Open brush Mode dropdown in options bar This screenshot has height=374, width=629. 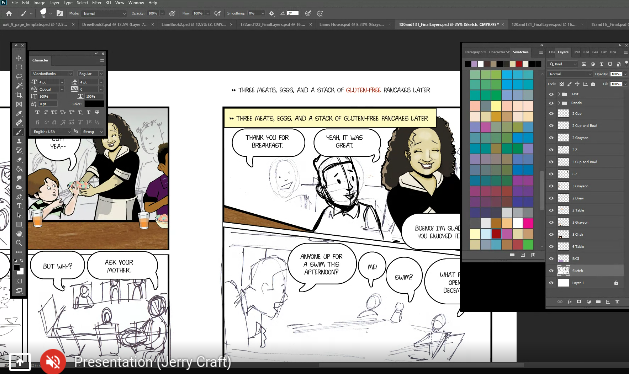coord(104,13)
